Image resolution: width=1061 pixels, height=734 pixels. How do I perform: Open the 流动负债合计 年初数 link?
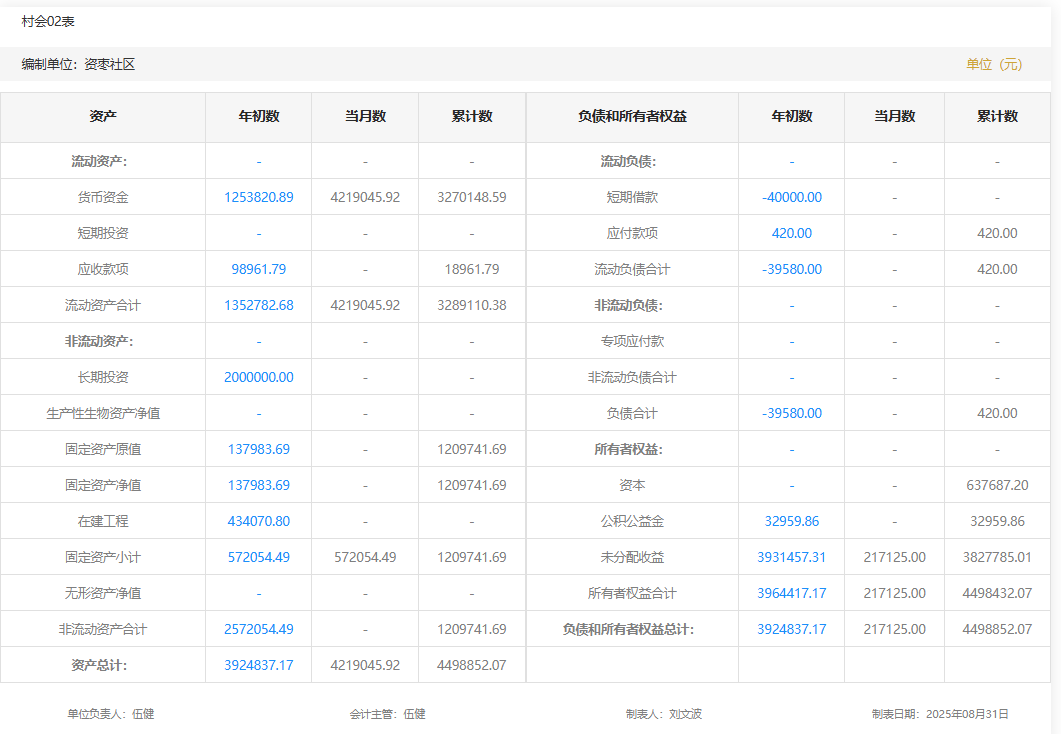(791, 269)
